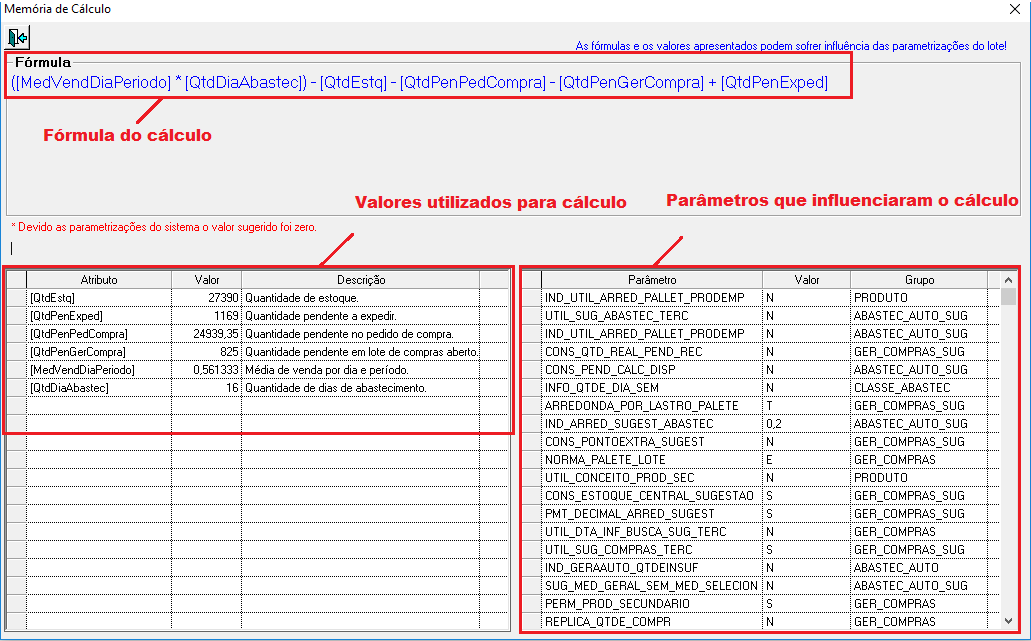Click the value 0,561333

pyautogui.click(x=216, y=370)
